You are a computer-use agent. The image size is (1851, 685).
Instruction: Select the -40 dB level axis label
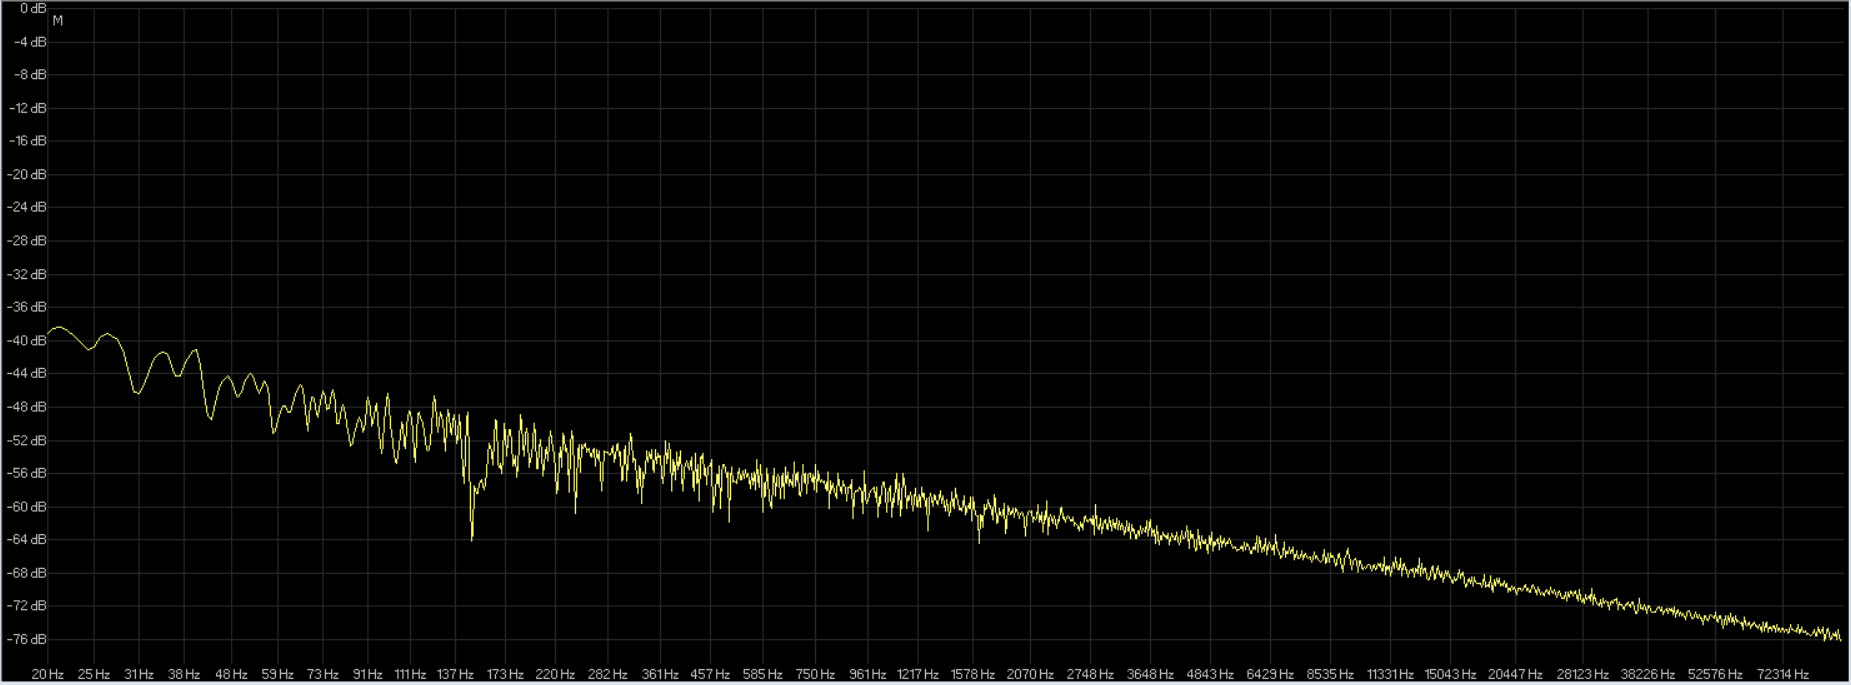[x=29, y=340]
